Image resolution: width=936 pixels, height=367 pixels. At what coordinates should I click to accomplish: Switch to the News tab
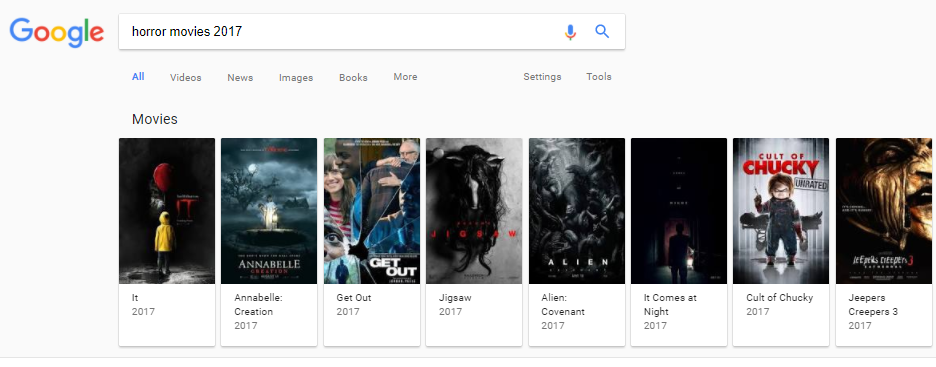point(240,78)
